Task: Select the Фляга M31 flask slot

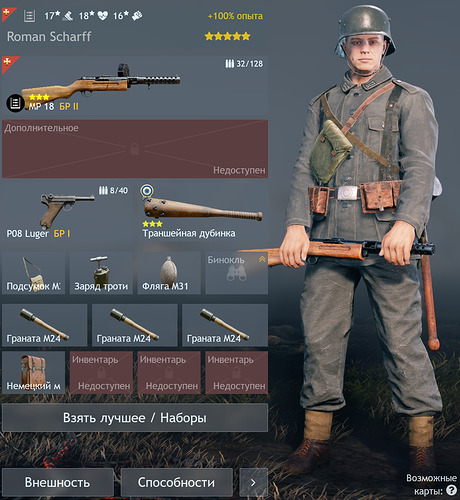Action: [169, 273]
